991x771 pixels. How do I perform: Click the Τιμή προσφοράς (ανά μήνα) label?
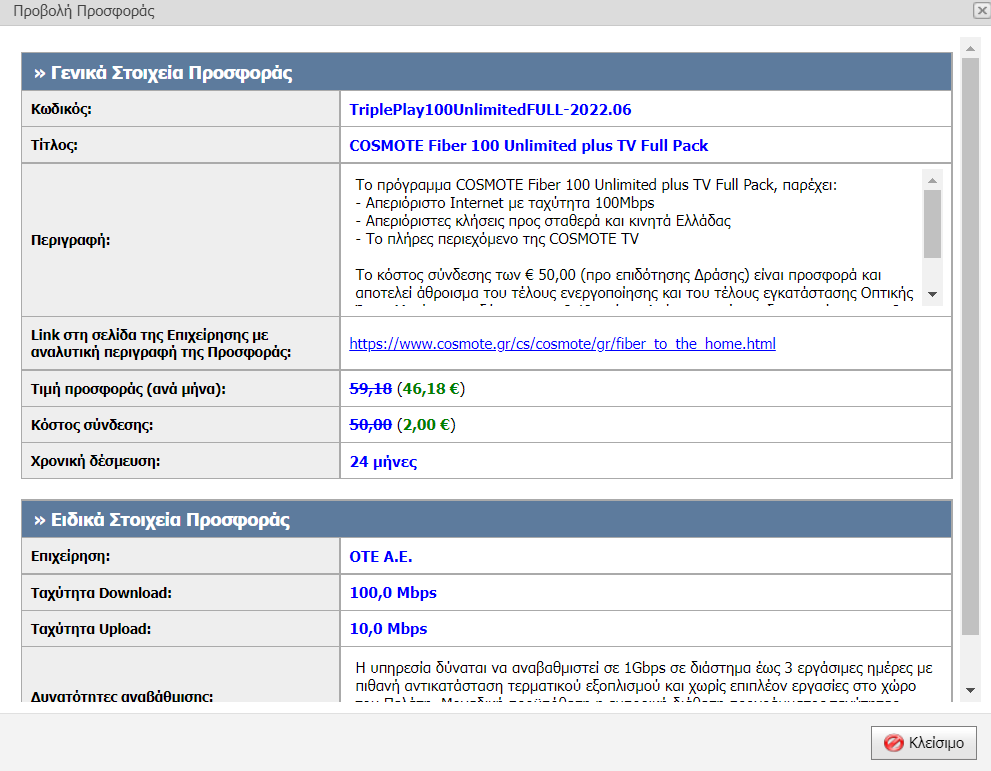(128, 389)
